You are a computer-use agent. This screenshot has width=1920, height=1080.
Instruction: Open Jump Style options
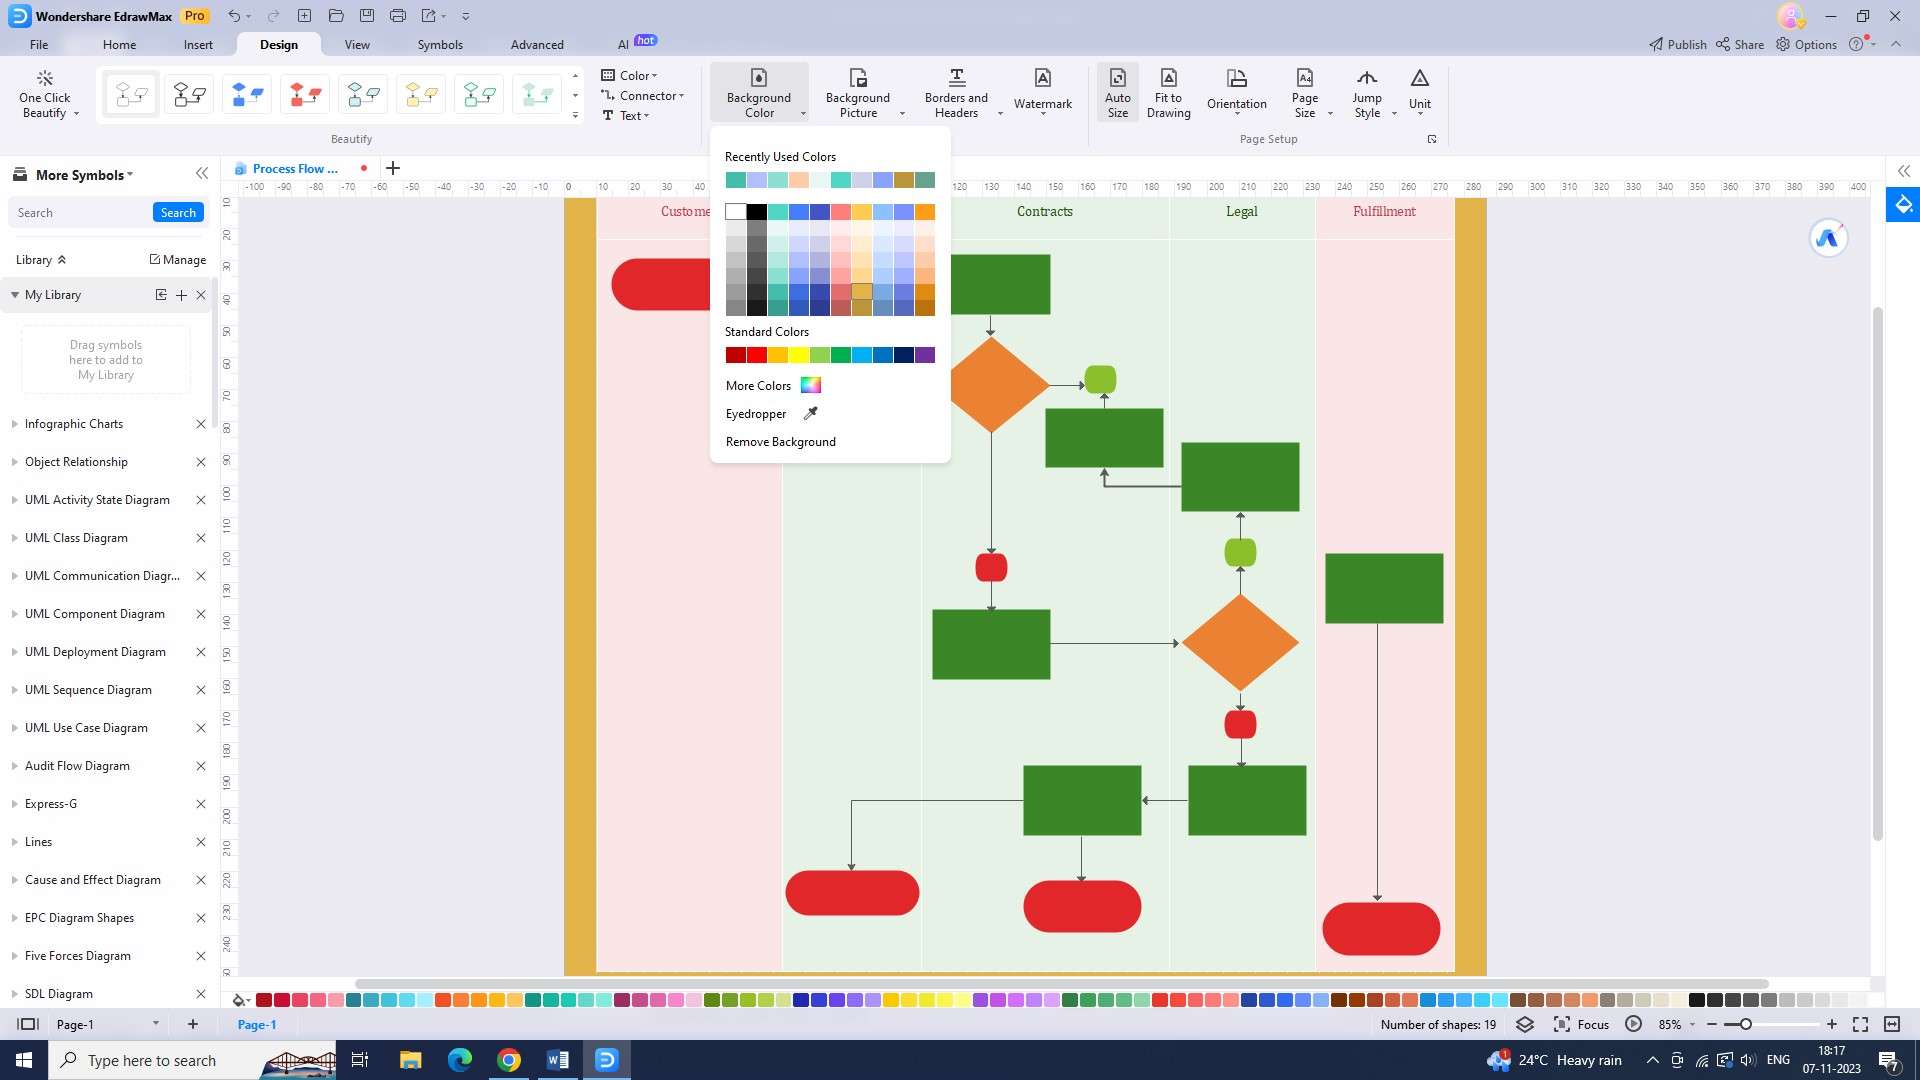tap(1368, 94)
